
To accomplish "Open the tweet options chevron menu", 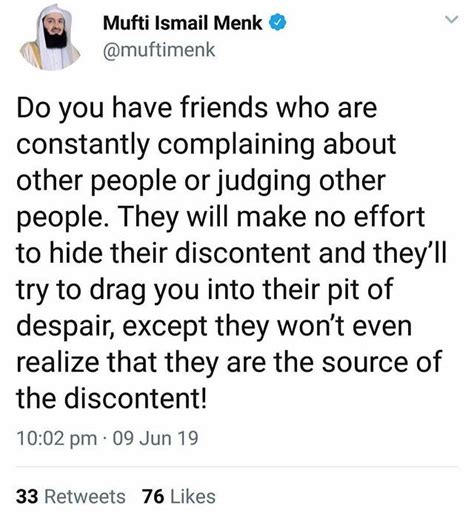I will pyautogui.click(x=452, y=20).
